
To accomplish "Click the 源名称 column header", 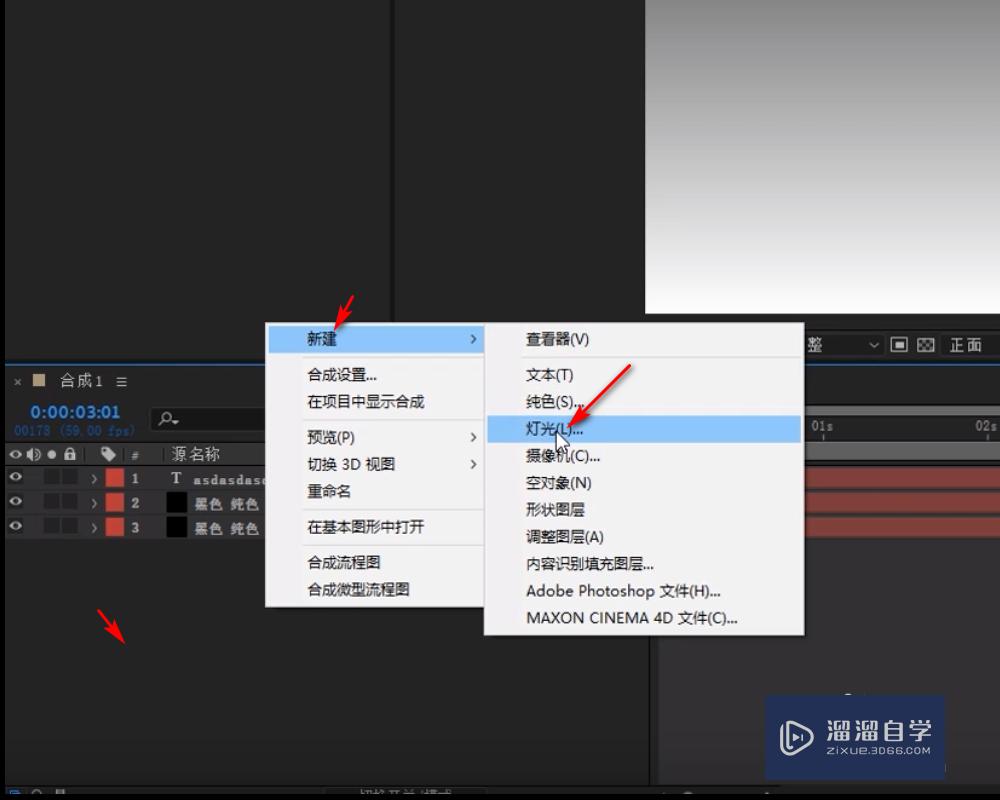I will (x=195, y=454).
